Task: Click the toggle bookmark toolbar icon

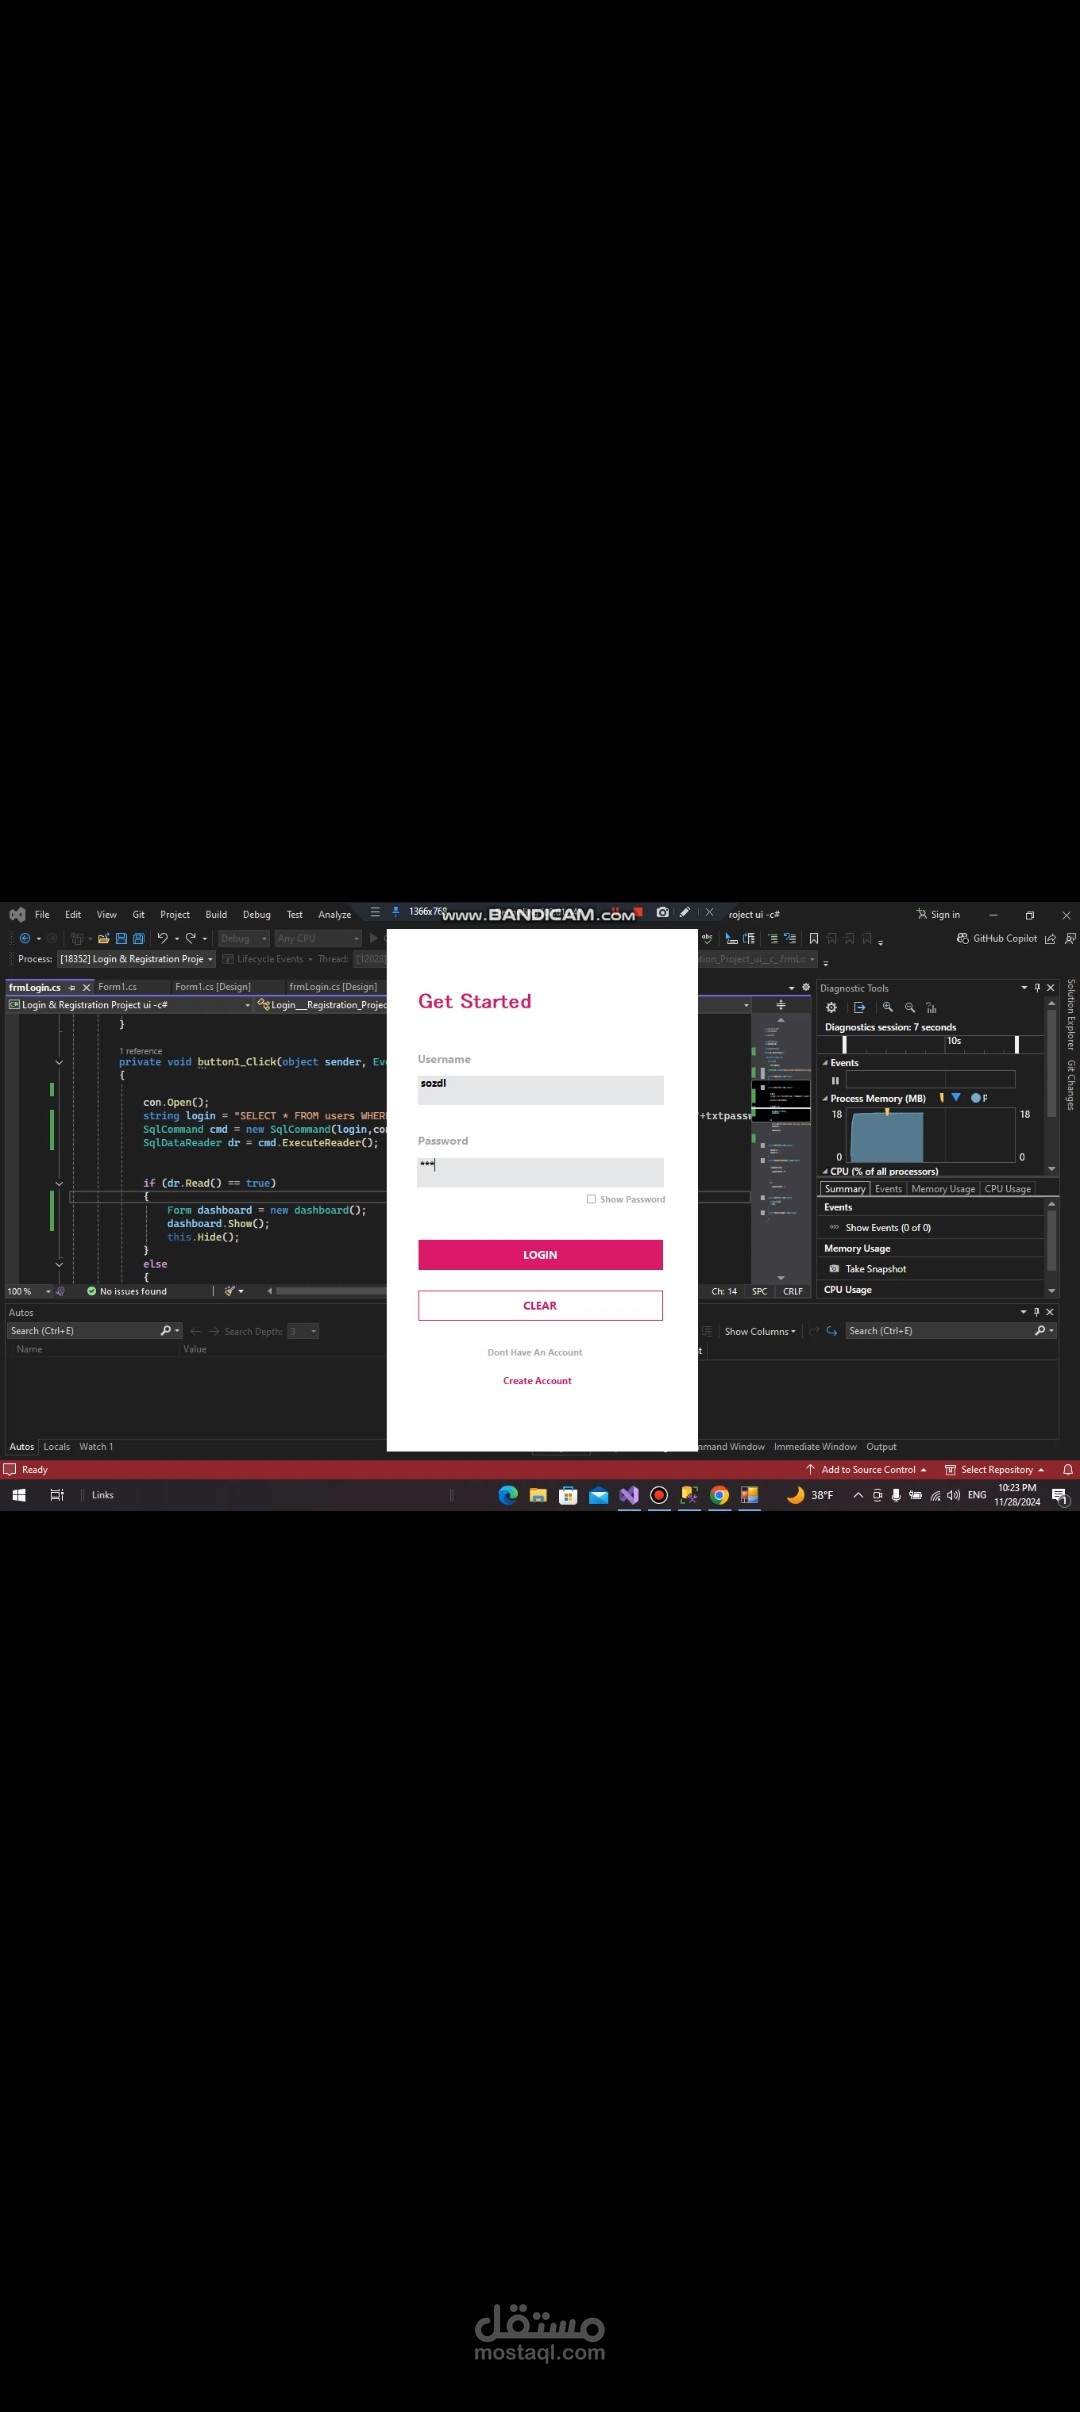Action: (814, 938)
